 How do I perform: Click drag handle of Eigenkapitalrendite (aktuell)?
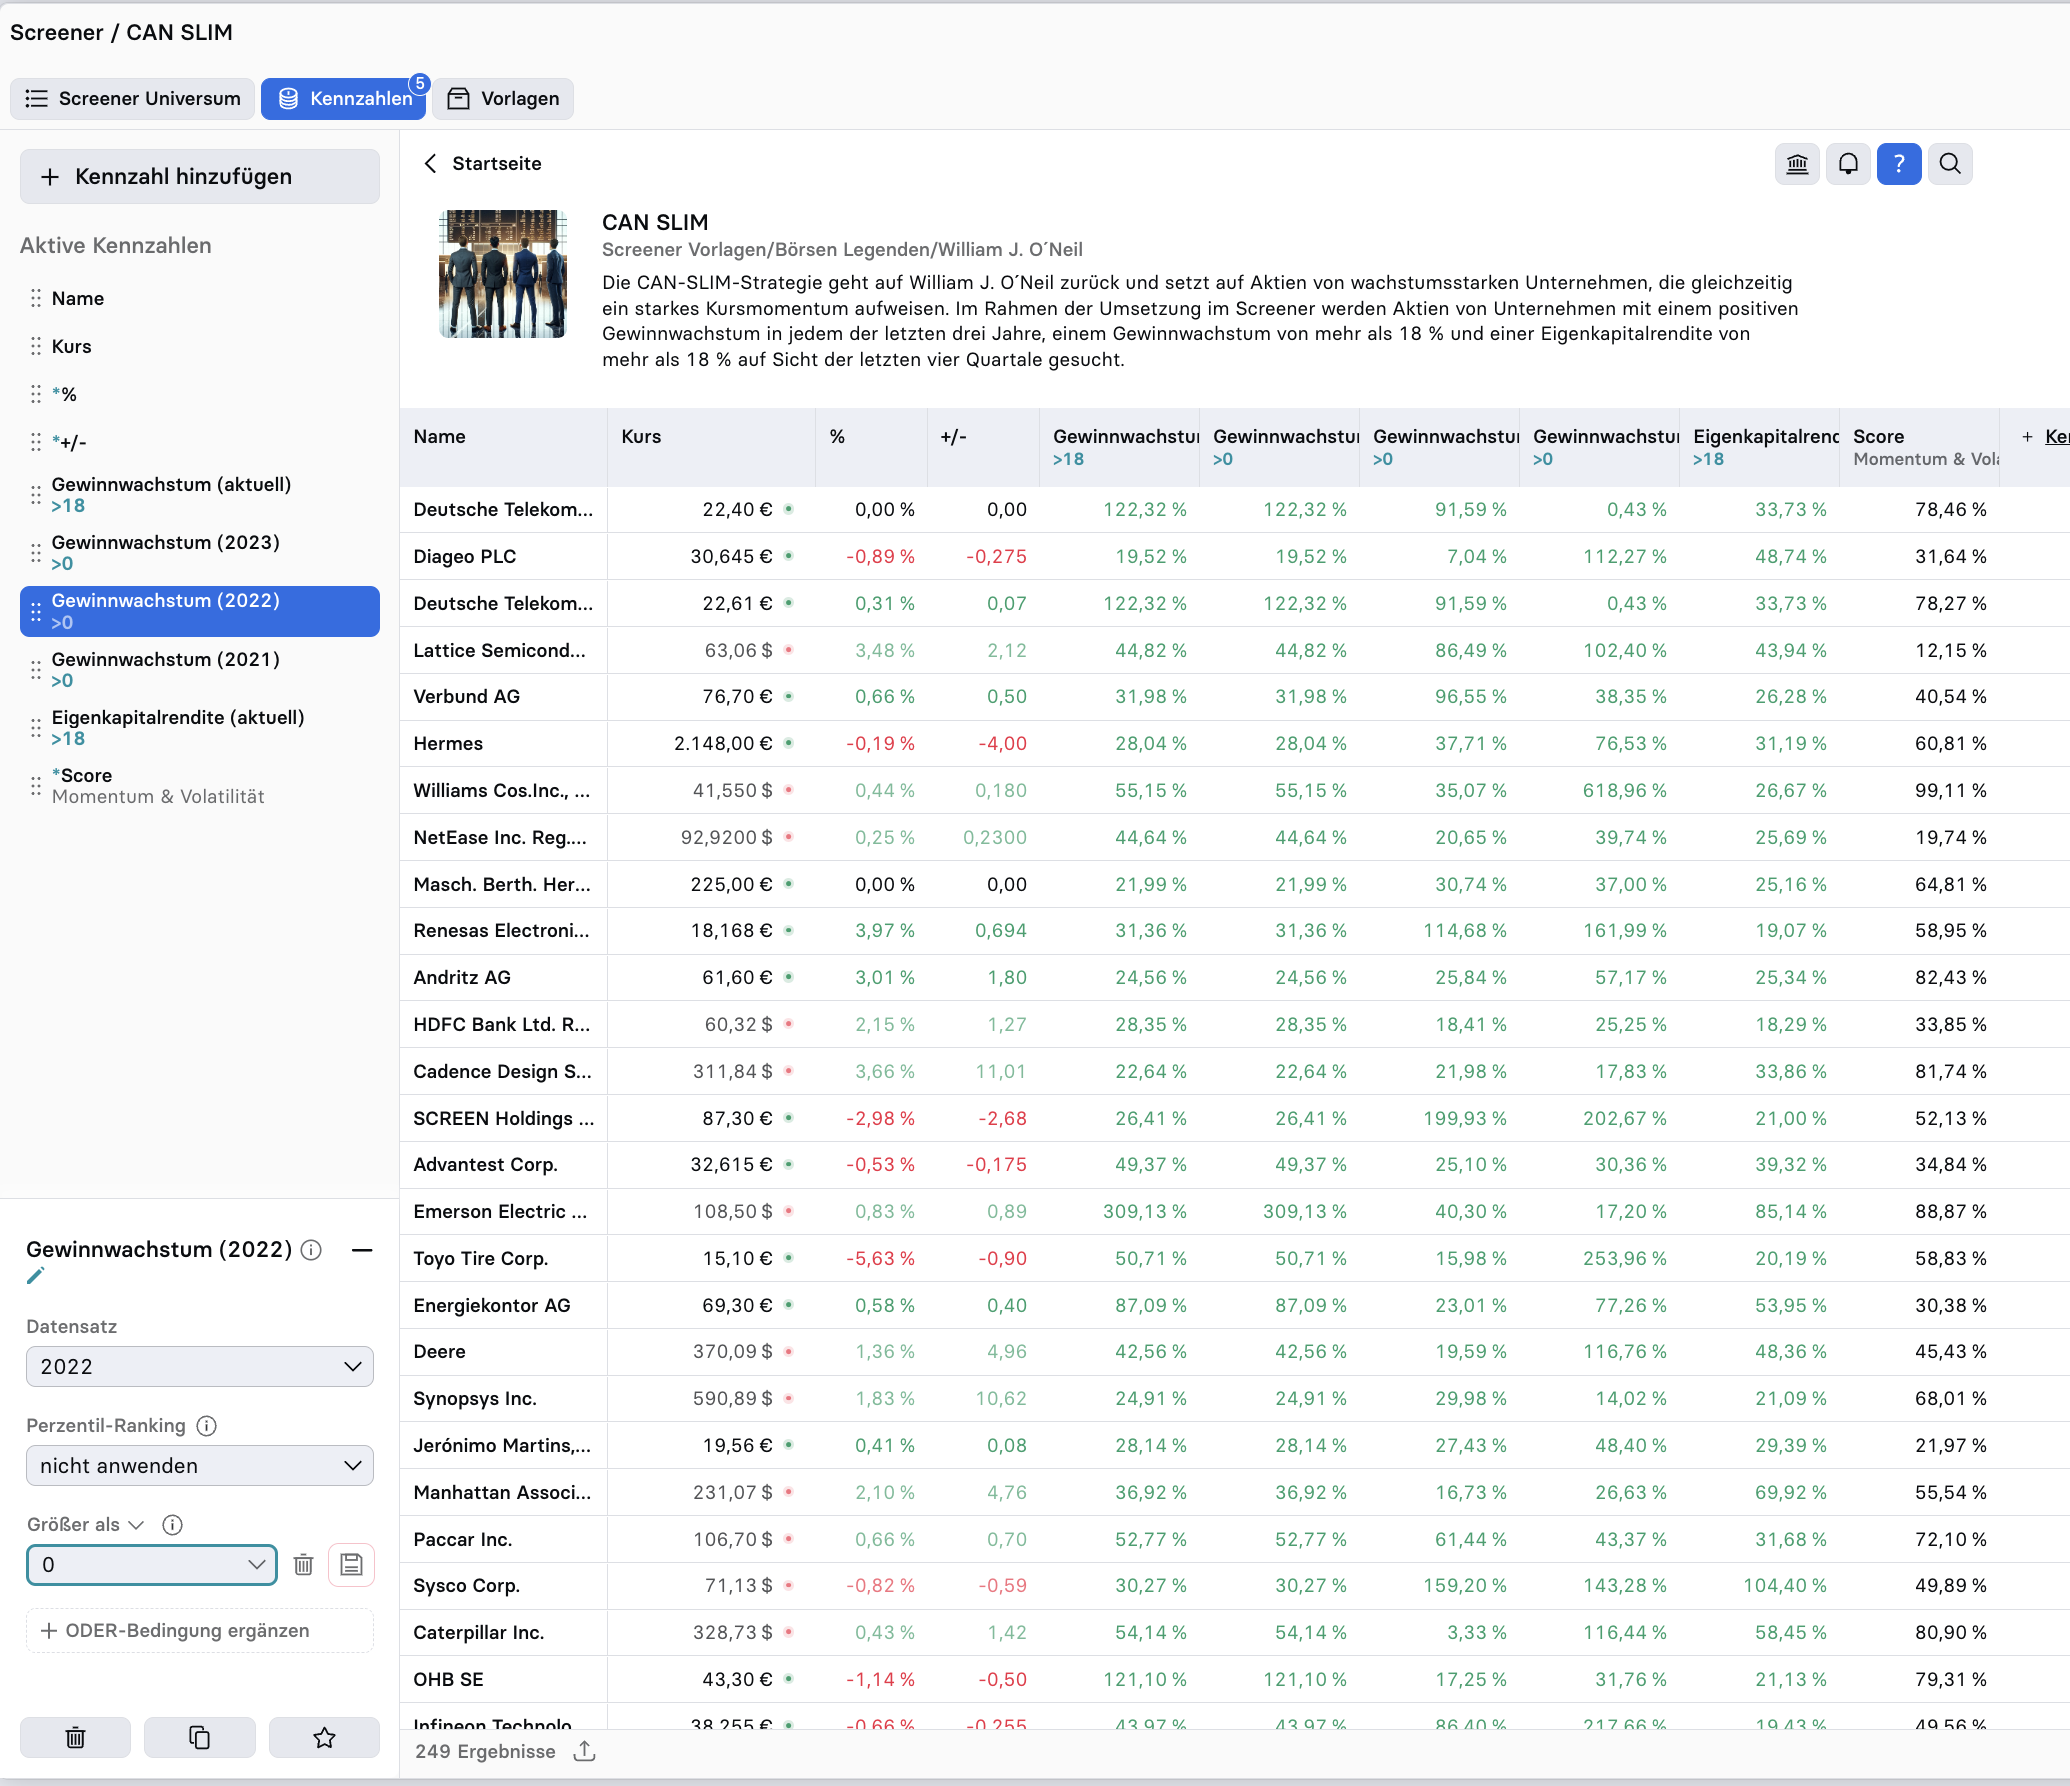point(36,728)
